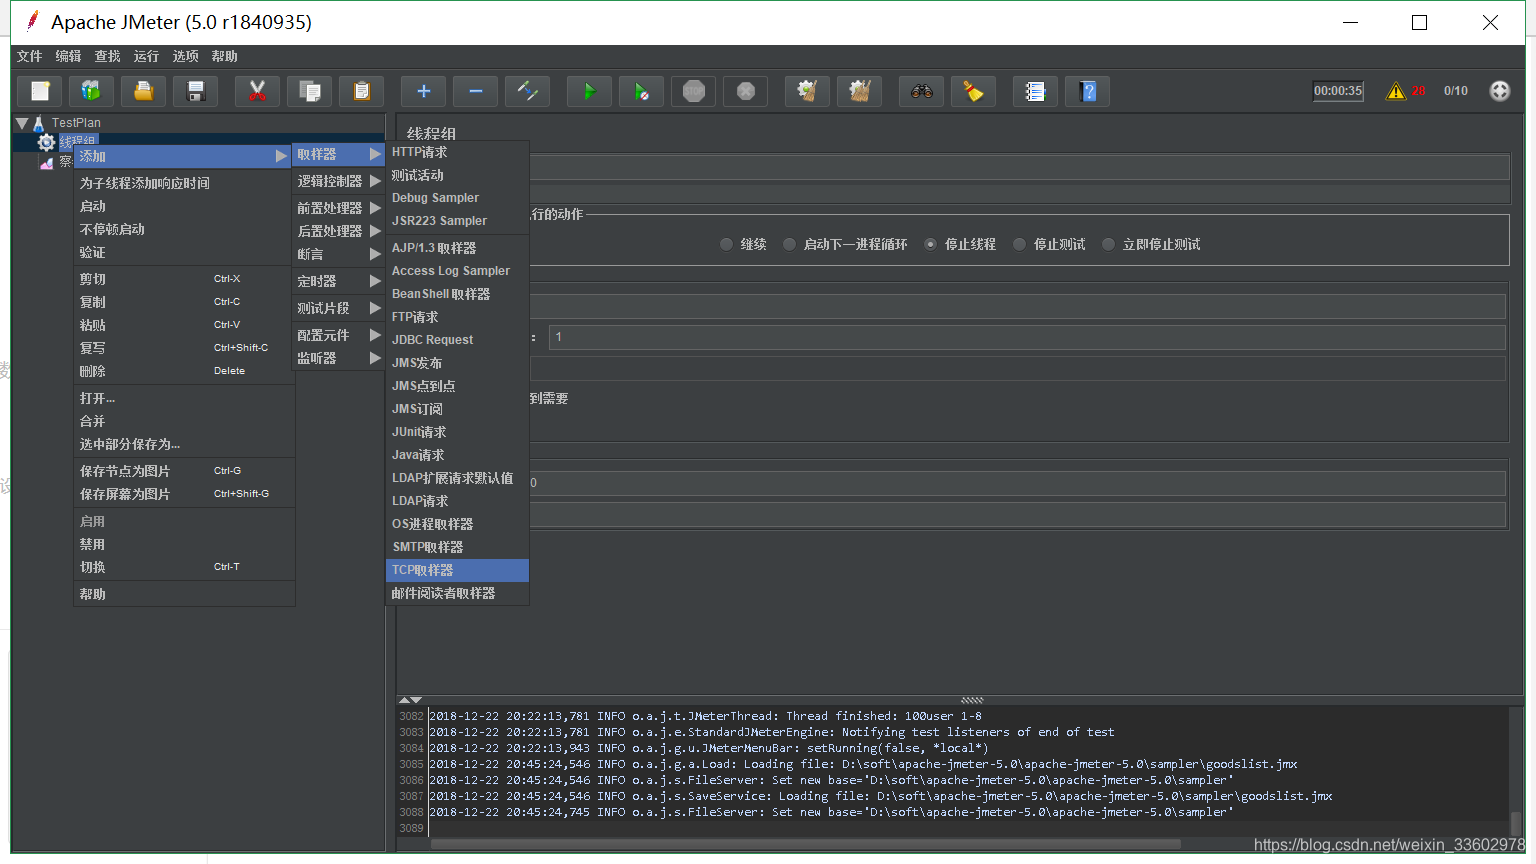Click the Stop test icon

pyautogui.click(x=694, y=91)
